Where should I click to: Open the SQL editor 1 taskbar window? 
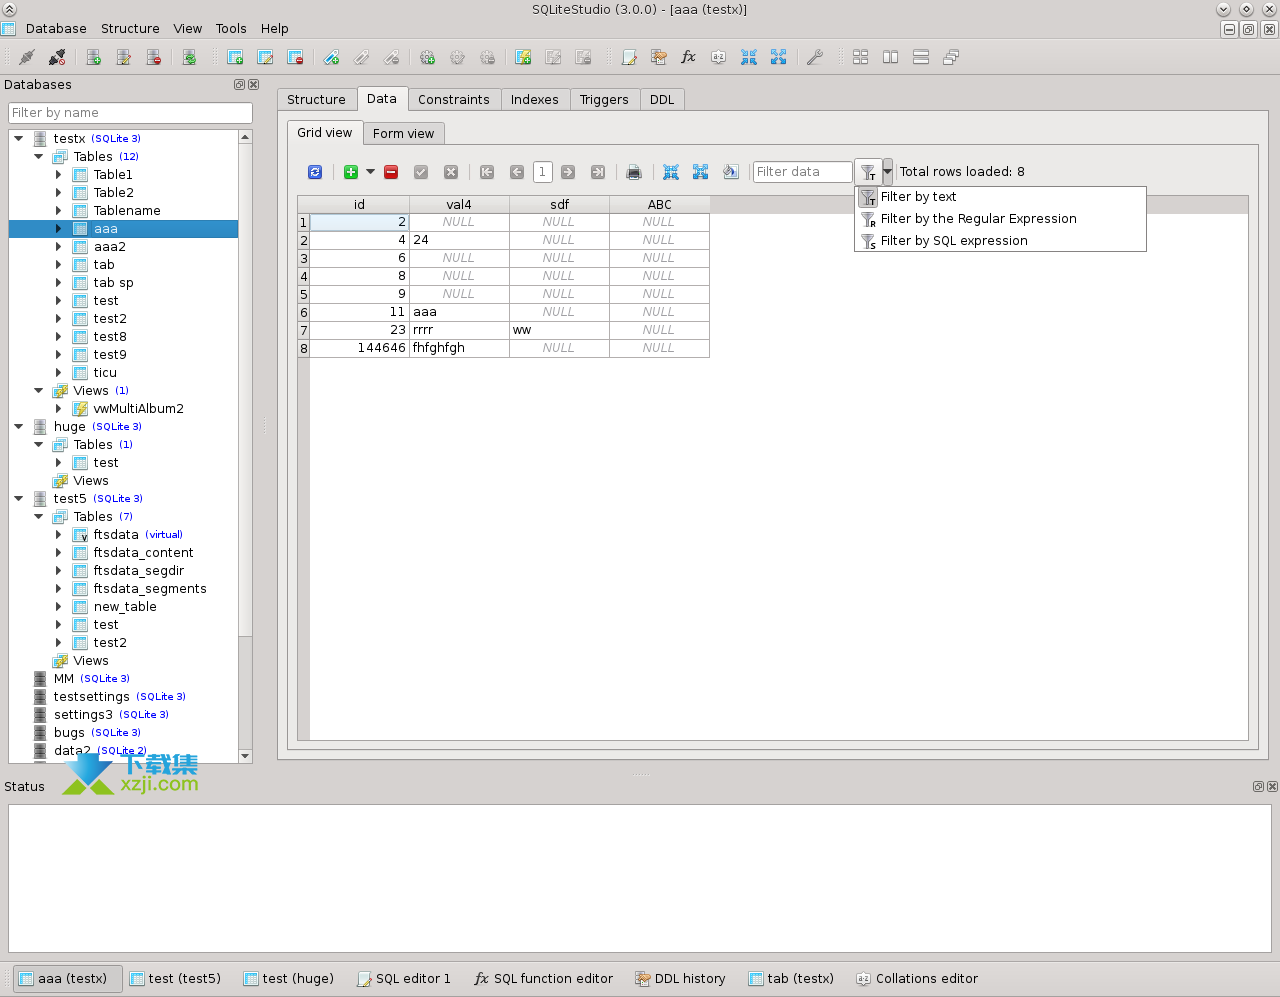pos(404,979)
